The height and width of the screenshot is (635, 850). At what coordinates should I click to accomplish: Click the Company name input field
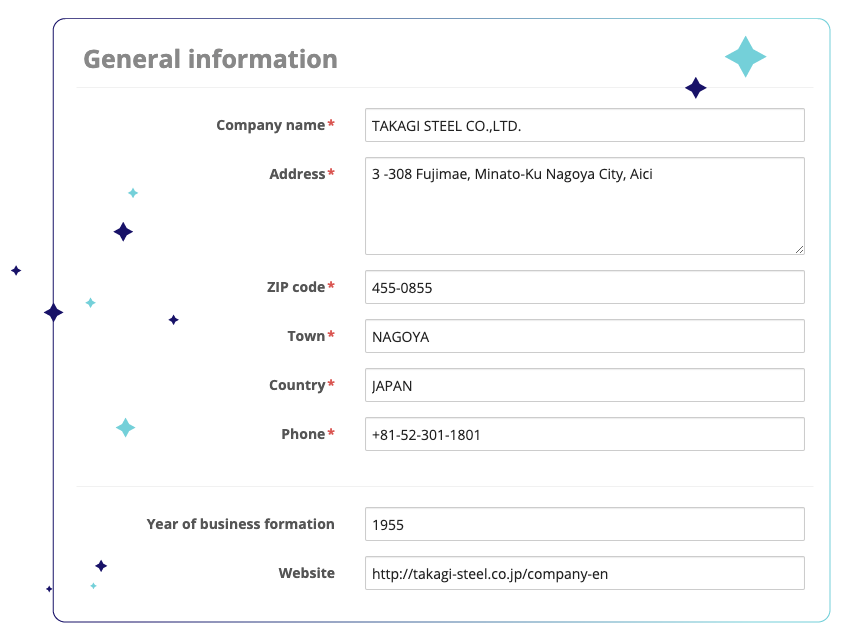(x=584, y=125)
